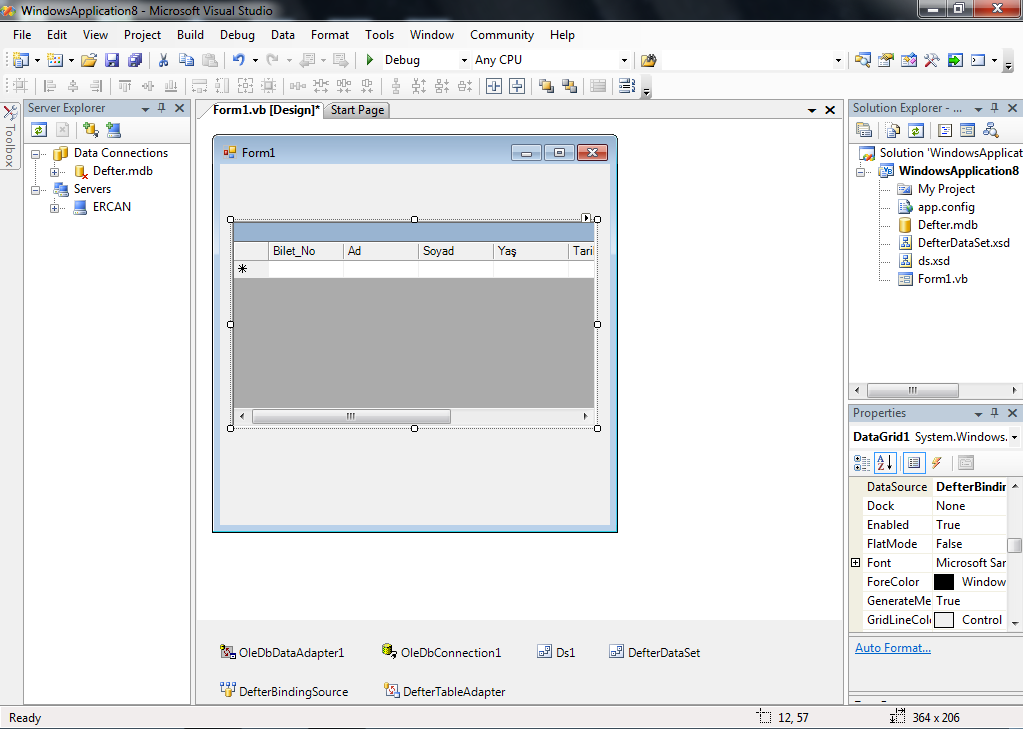Click the Add New Item toolbar icon

point(55,60)
